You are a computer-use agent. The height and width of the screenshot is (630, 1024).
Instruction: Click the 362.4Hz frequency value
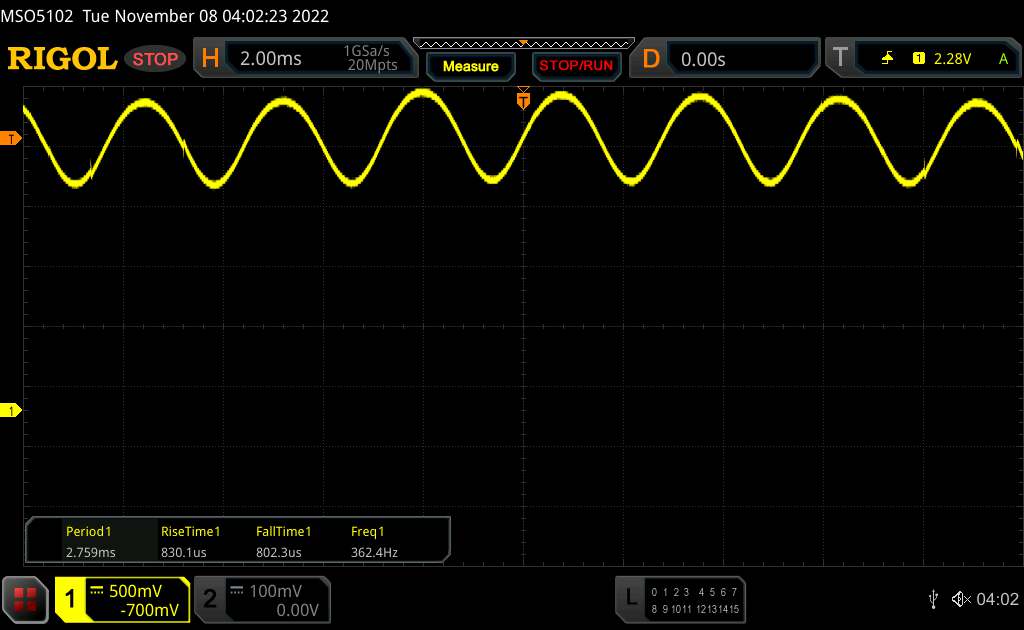point(374,552)
